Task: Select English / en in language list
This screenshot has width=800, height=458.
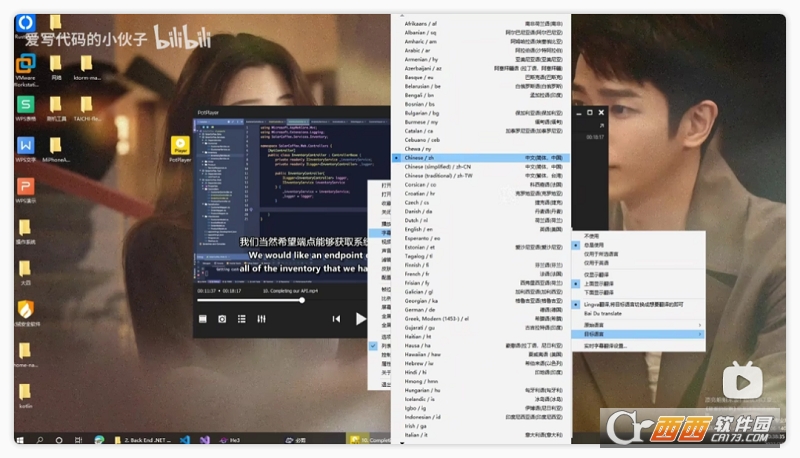Action: 481,230
